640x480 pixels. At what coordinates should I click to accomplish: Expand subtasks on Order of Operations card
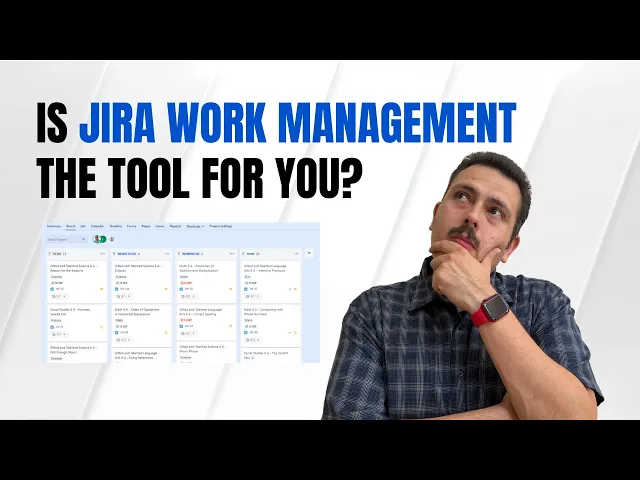124,340
